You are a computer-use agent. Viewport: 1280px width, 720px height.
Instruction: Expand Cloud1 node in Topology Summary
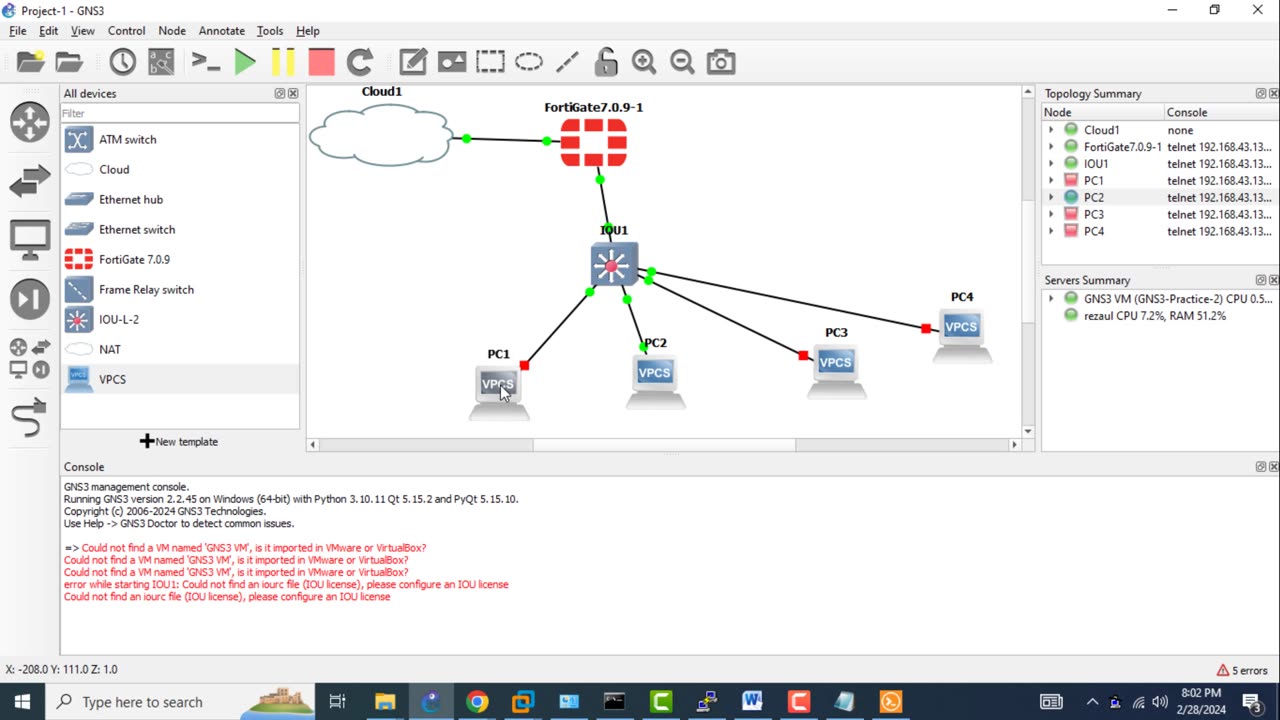pyautogui.click(x=1051, y=130)
